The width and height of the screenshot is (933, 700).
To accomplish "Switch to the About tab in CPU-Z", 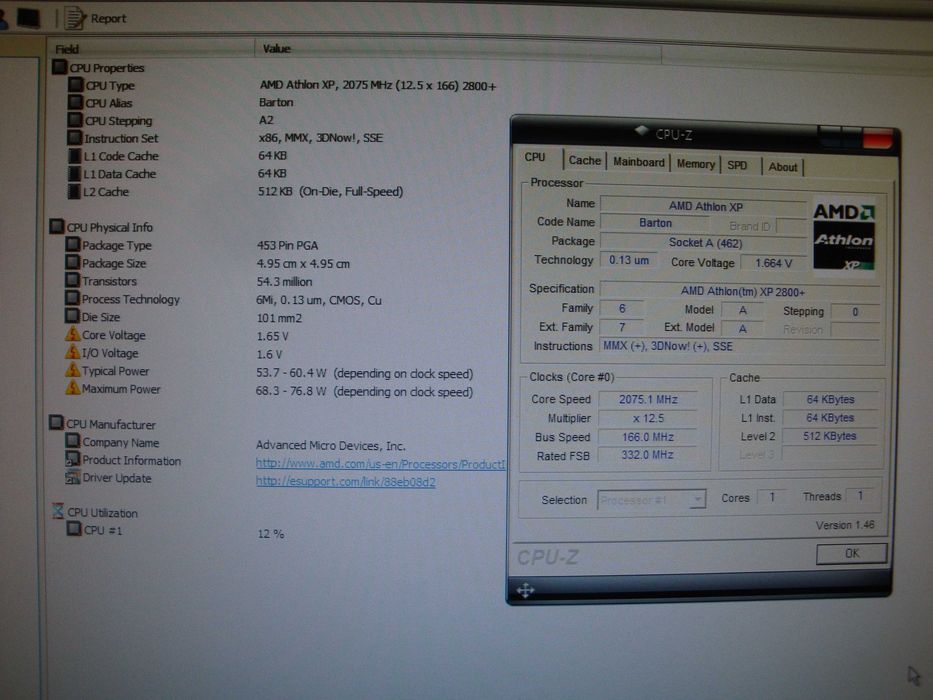I will click(782, 167).
